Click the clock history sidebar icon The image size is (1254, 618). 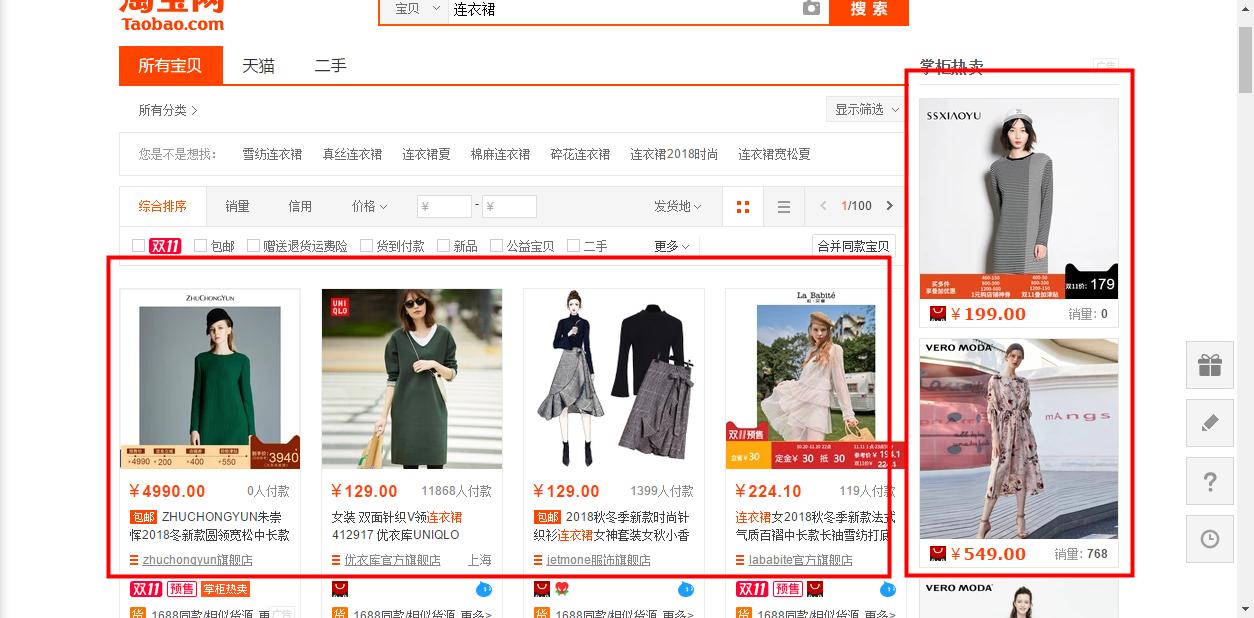[1210, 539]
